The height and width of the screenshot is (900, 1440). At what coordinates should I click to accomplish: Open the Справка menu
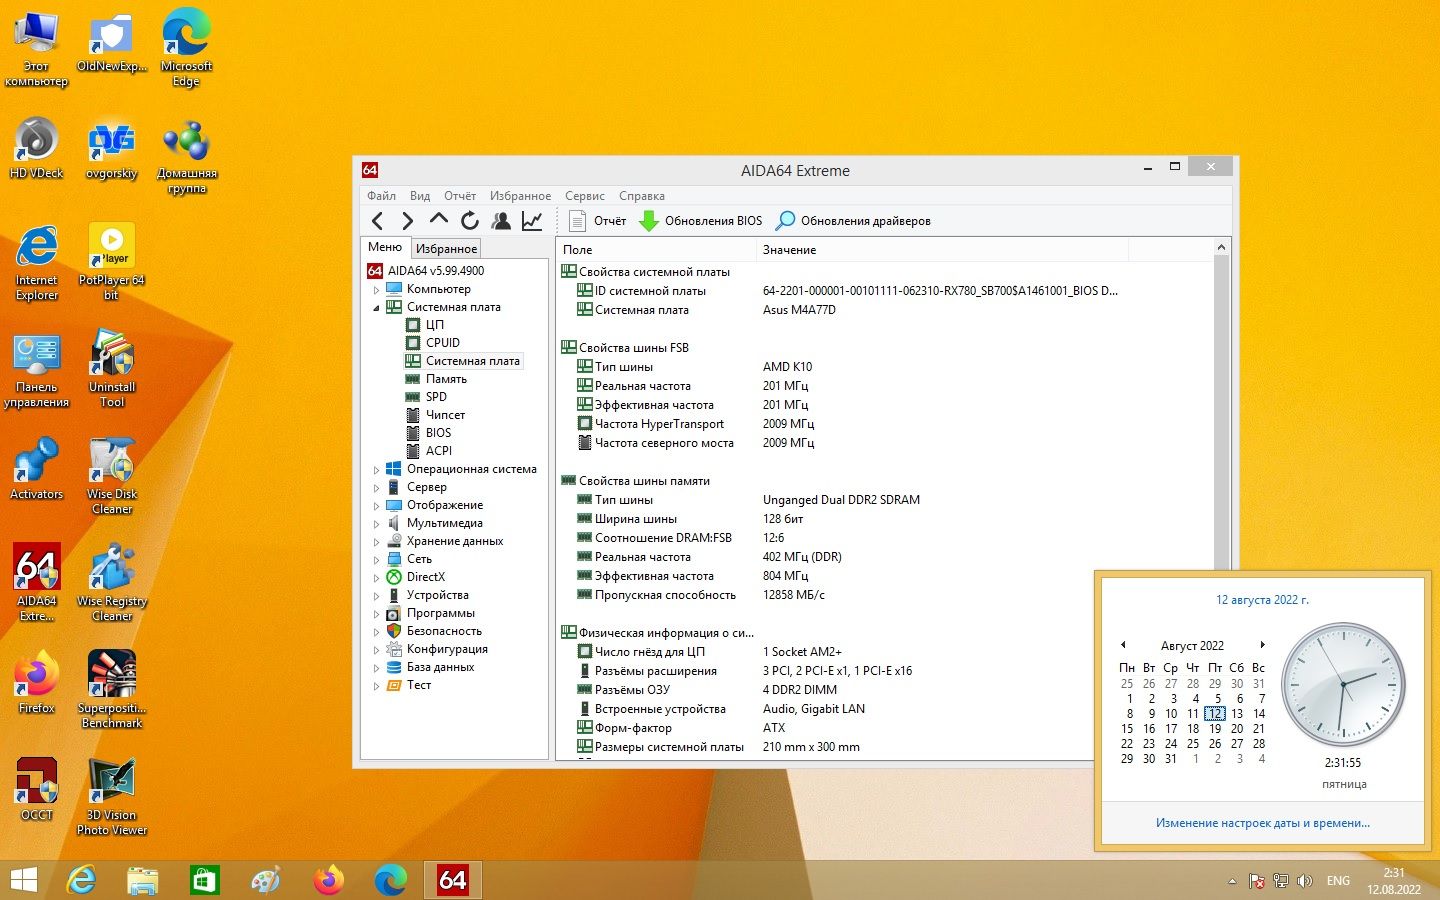[642, 196]
